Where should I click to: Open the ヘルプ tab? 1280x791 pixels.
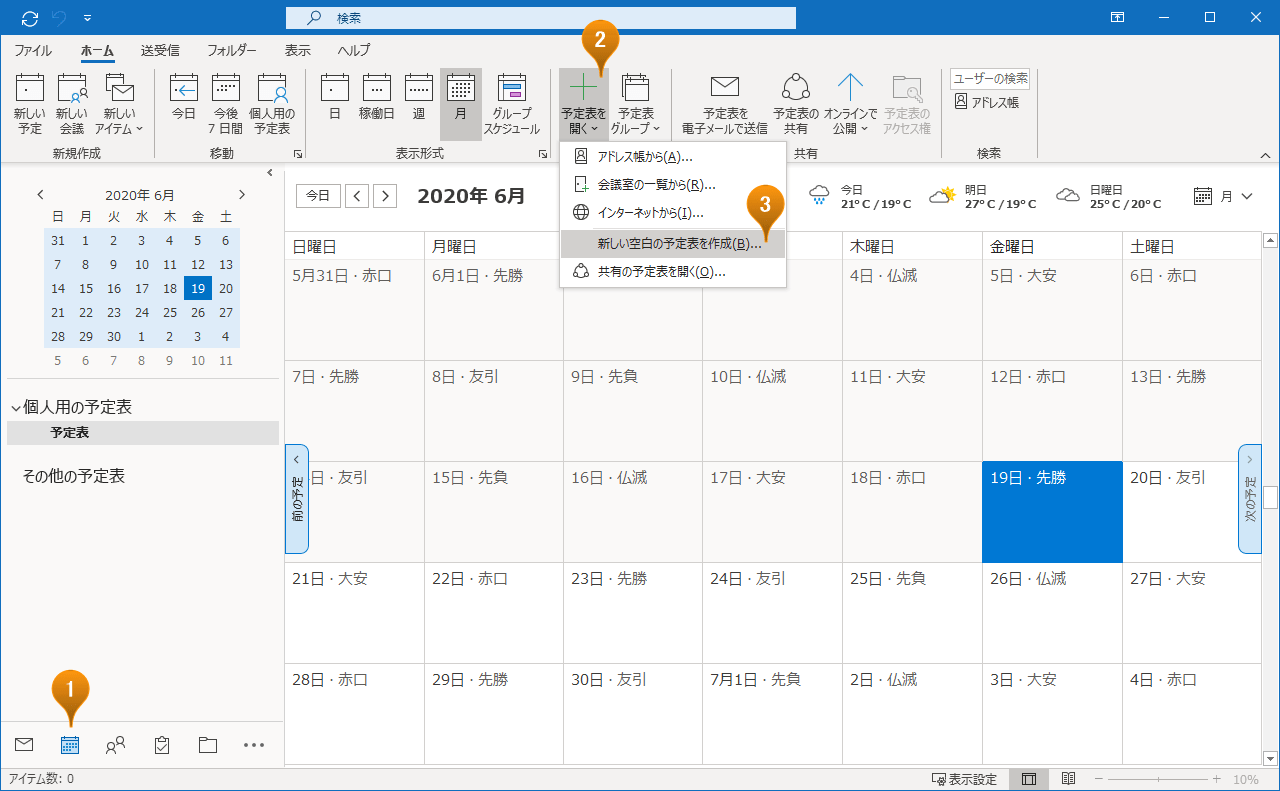(354, 50)
